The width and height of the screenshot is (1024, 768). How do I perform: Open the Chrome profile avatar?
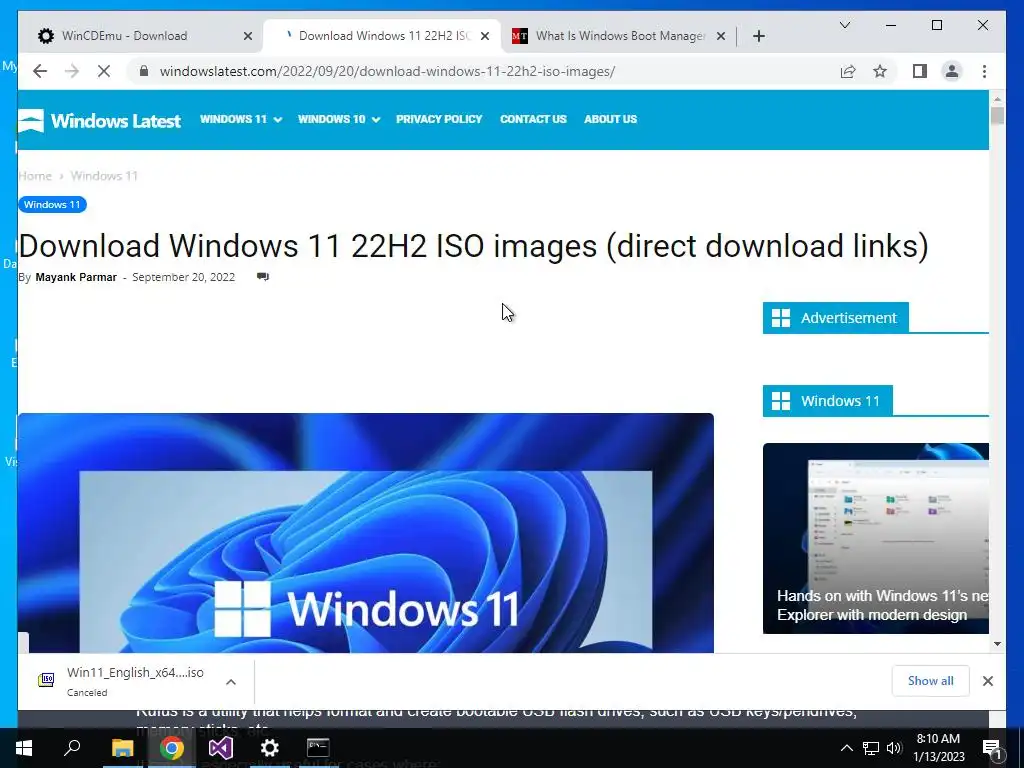click(x=952, y=71)
